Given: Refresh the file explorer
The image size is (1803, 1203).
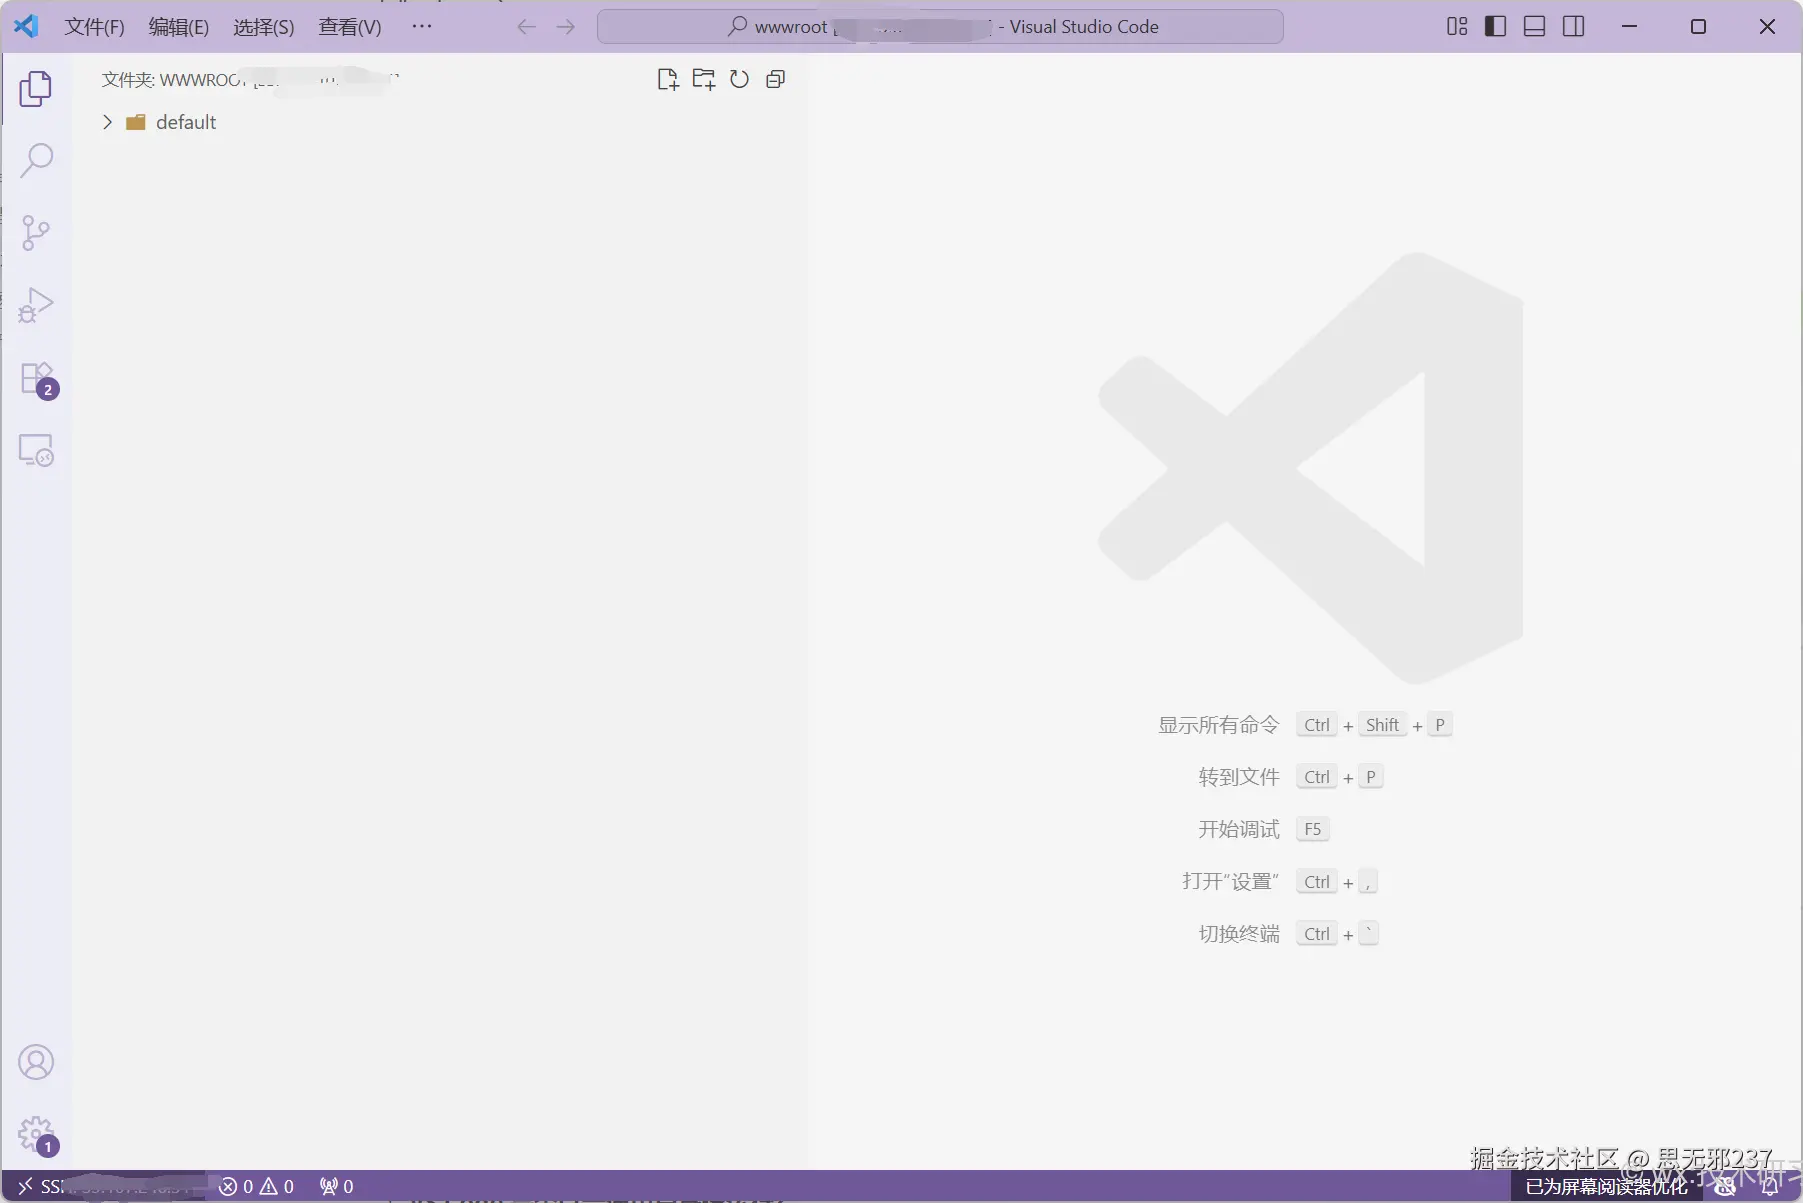Looking at the screenshot, I should (739, 79).
